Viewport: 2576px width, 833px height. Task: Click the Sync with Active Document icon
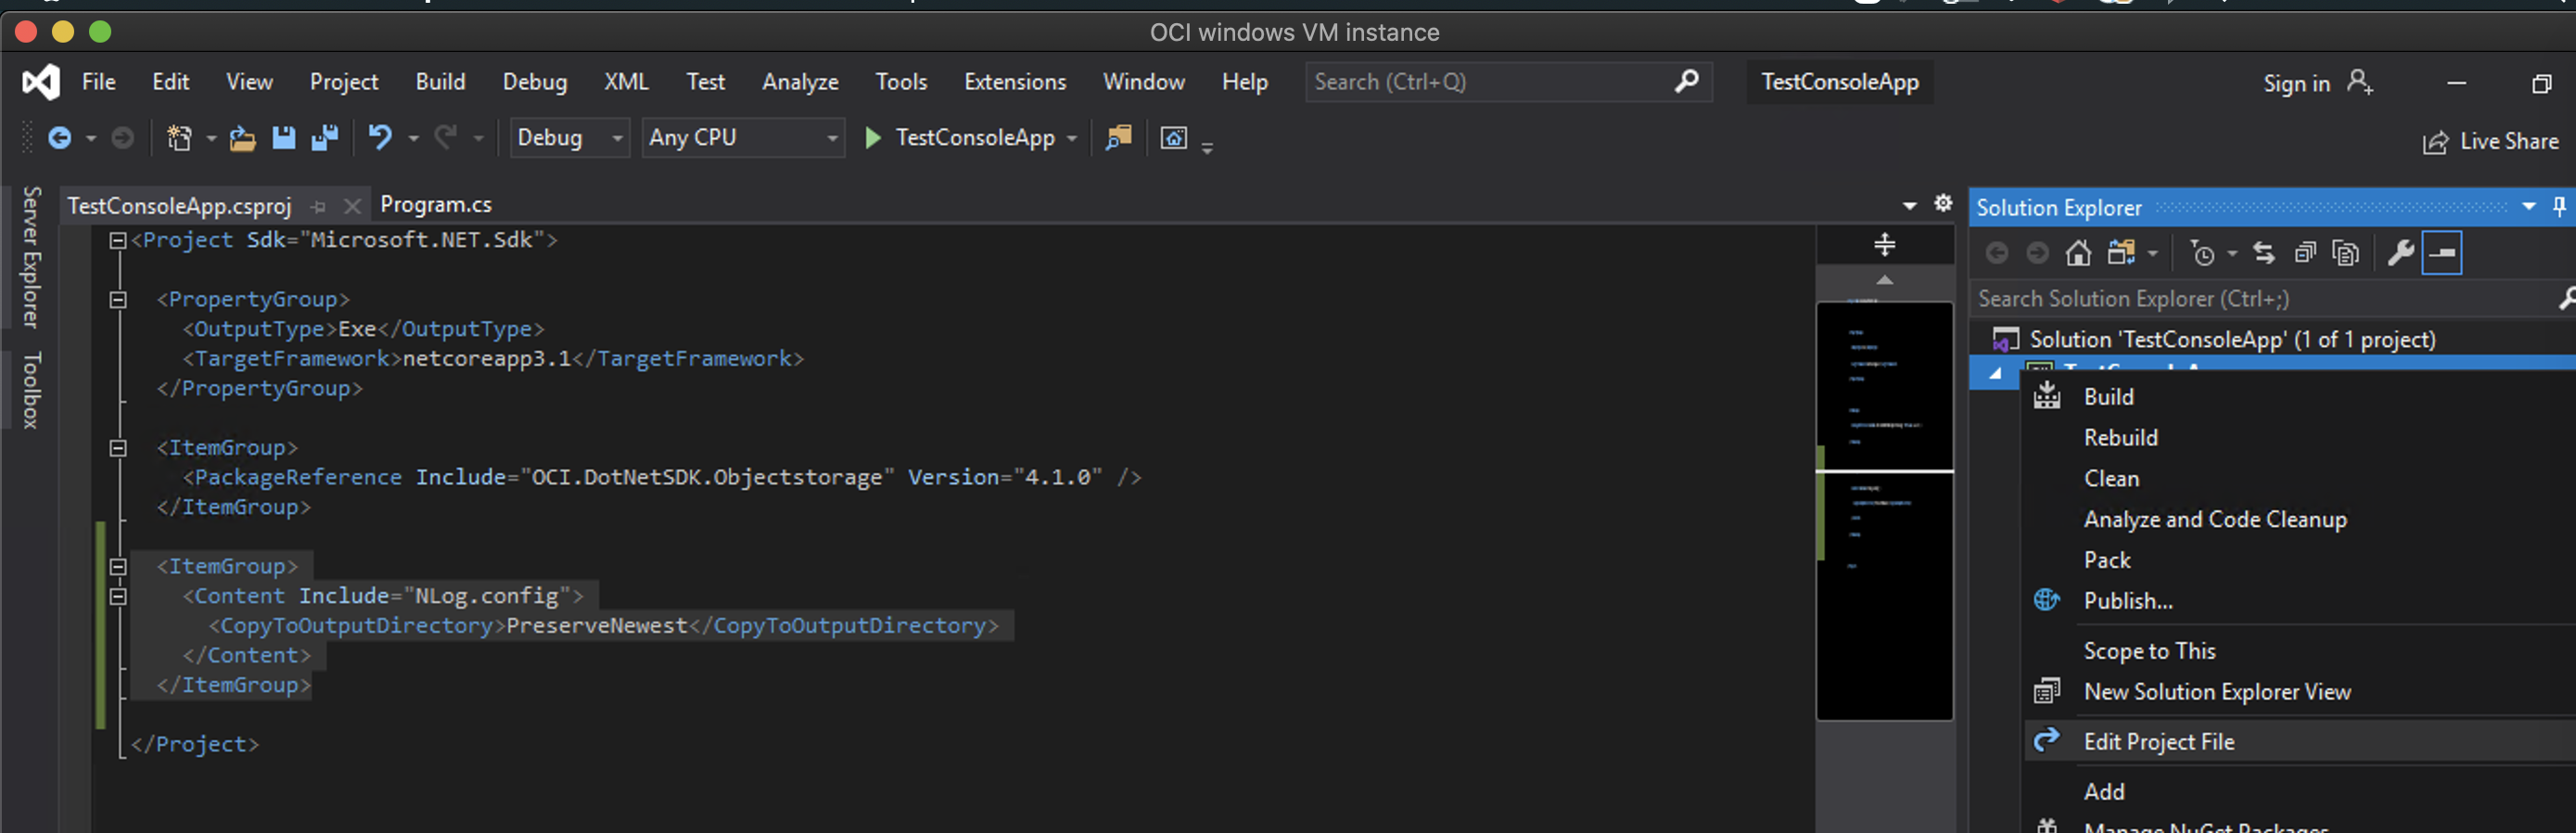[2264, 254]
